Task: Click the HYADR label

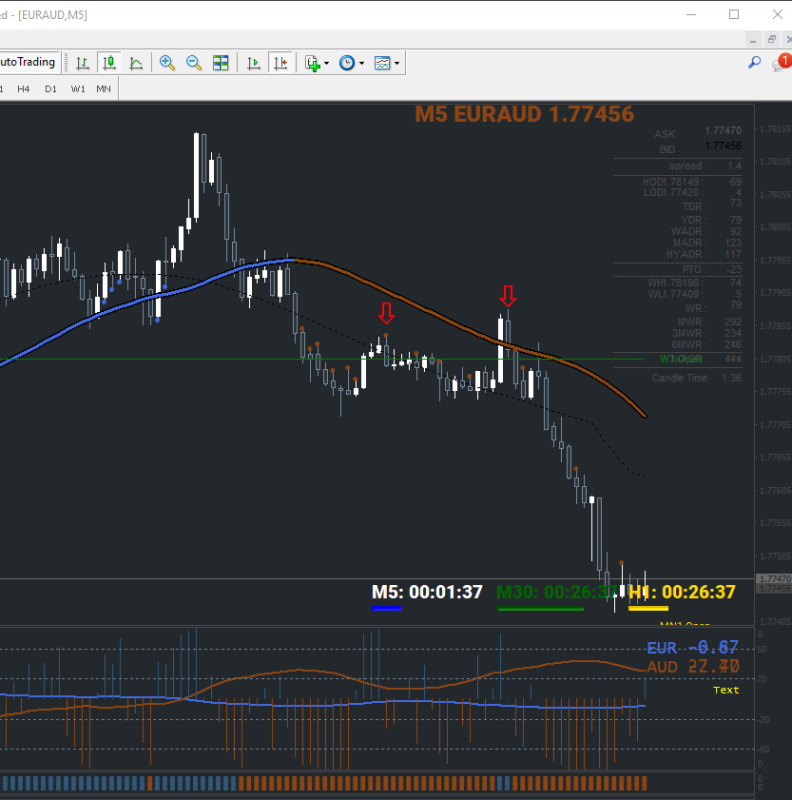Action: pos(687,254)
